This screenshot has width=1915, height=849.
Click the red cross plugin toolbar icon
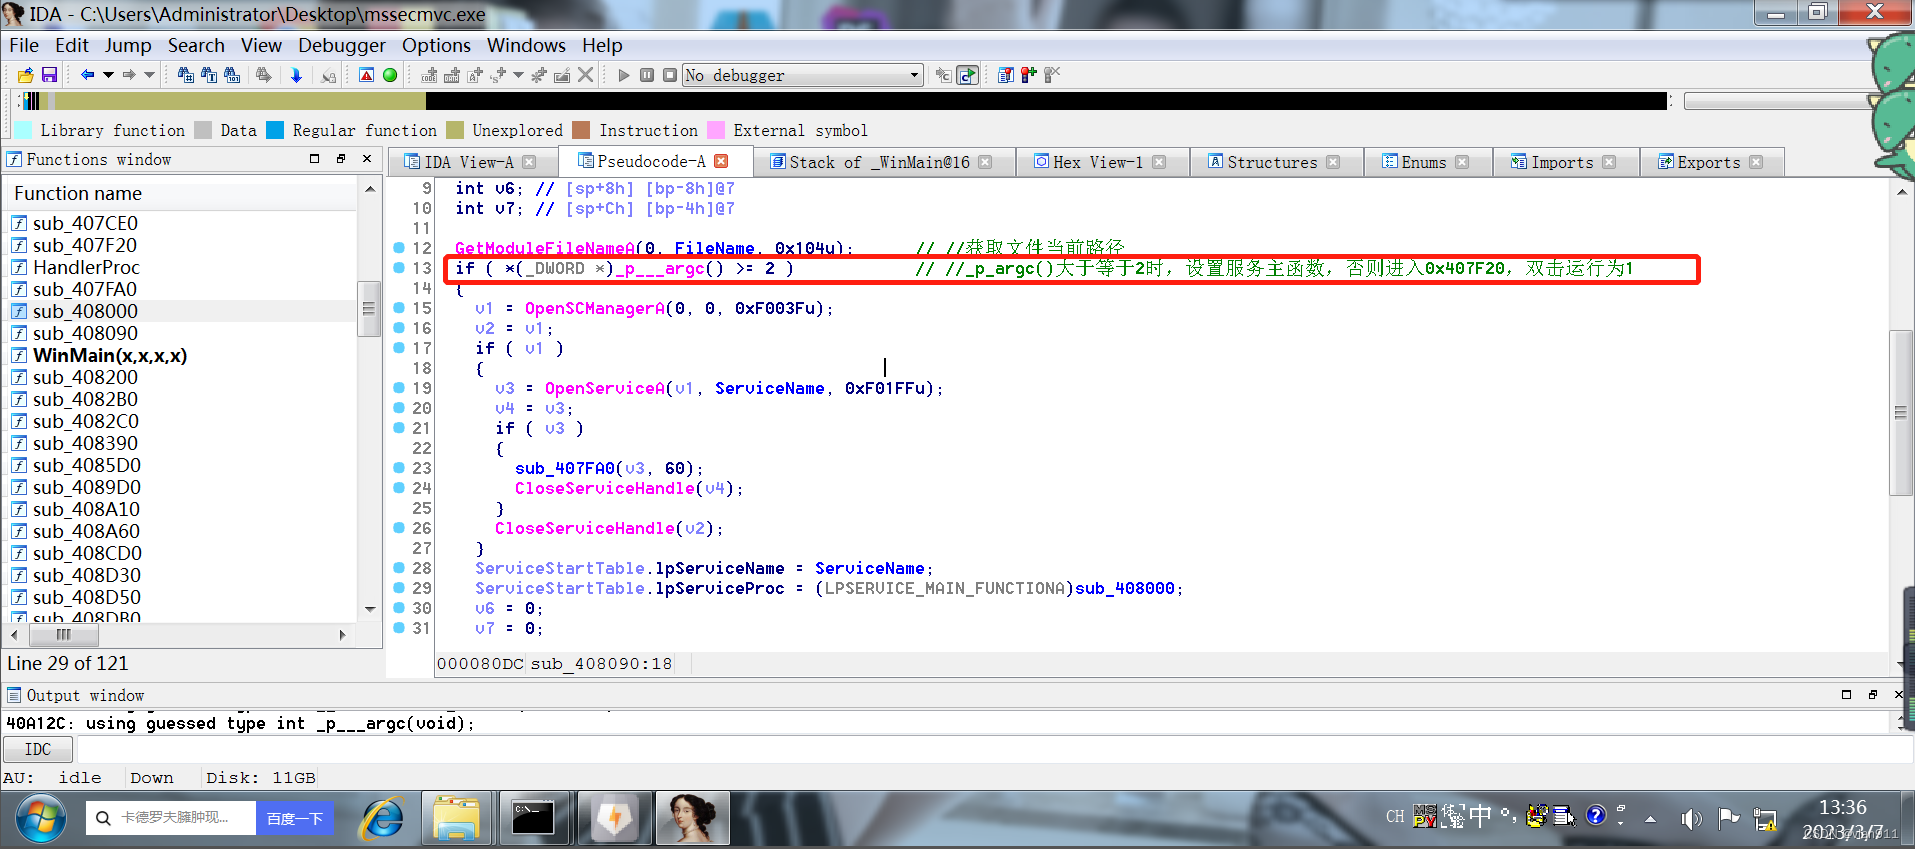(1029, 75)
